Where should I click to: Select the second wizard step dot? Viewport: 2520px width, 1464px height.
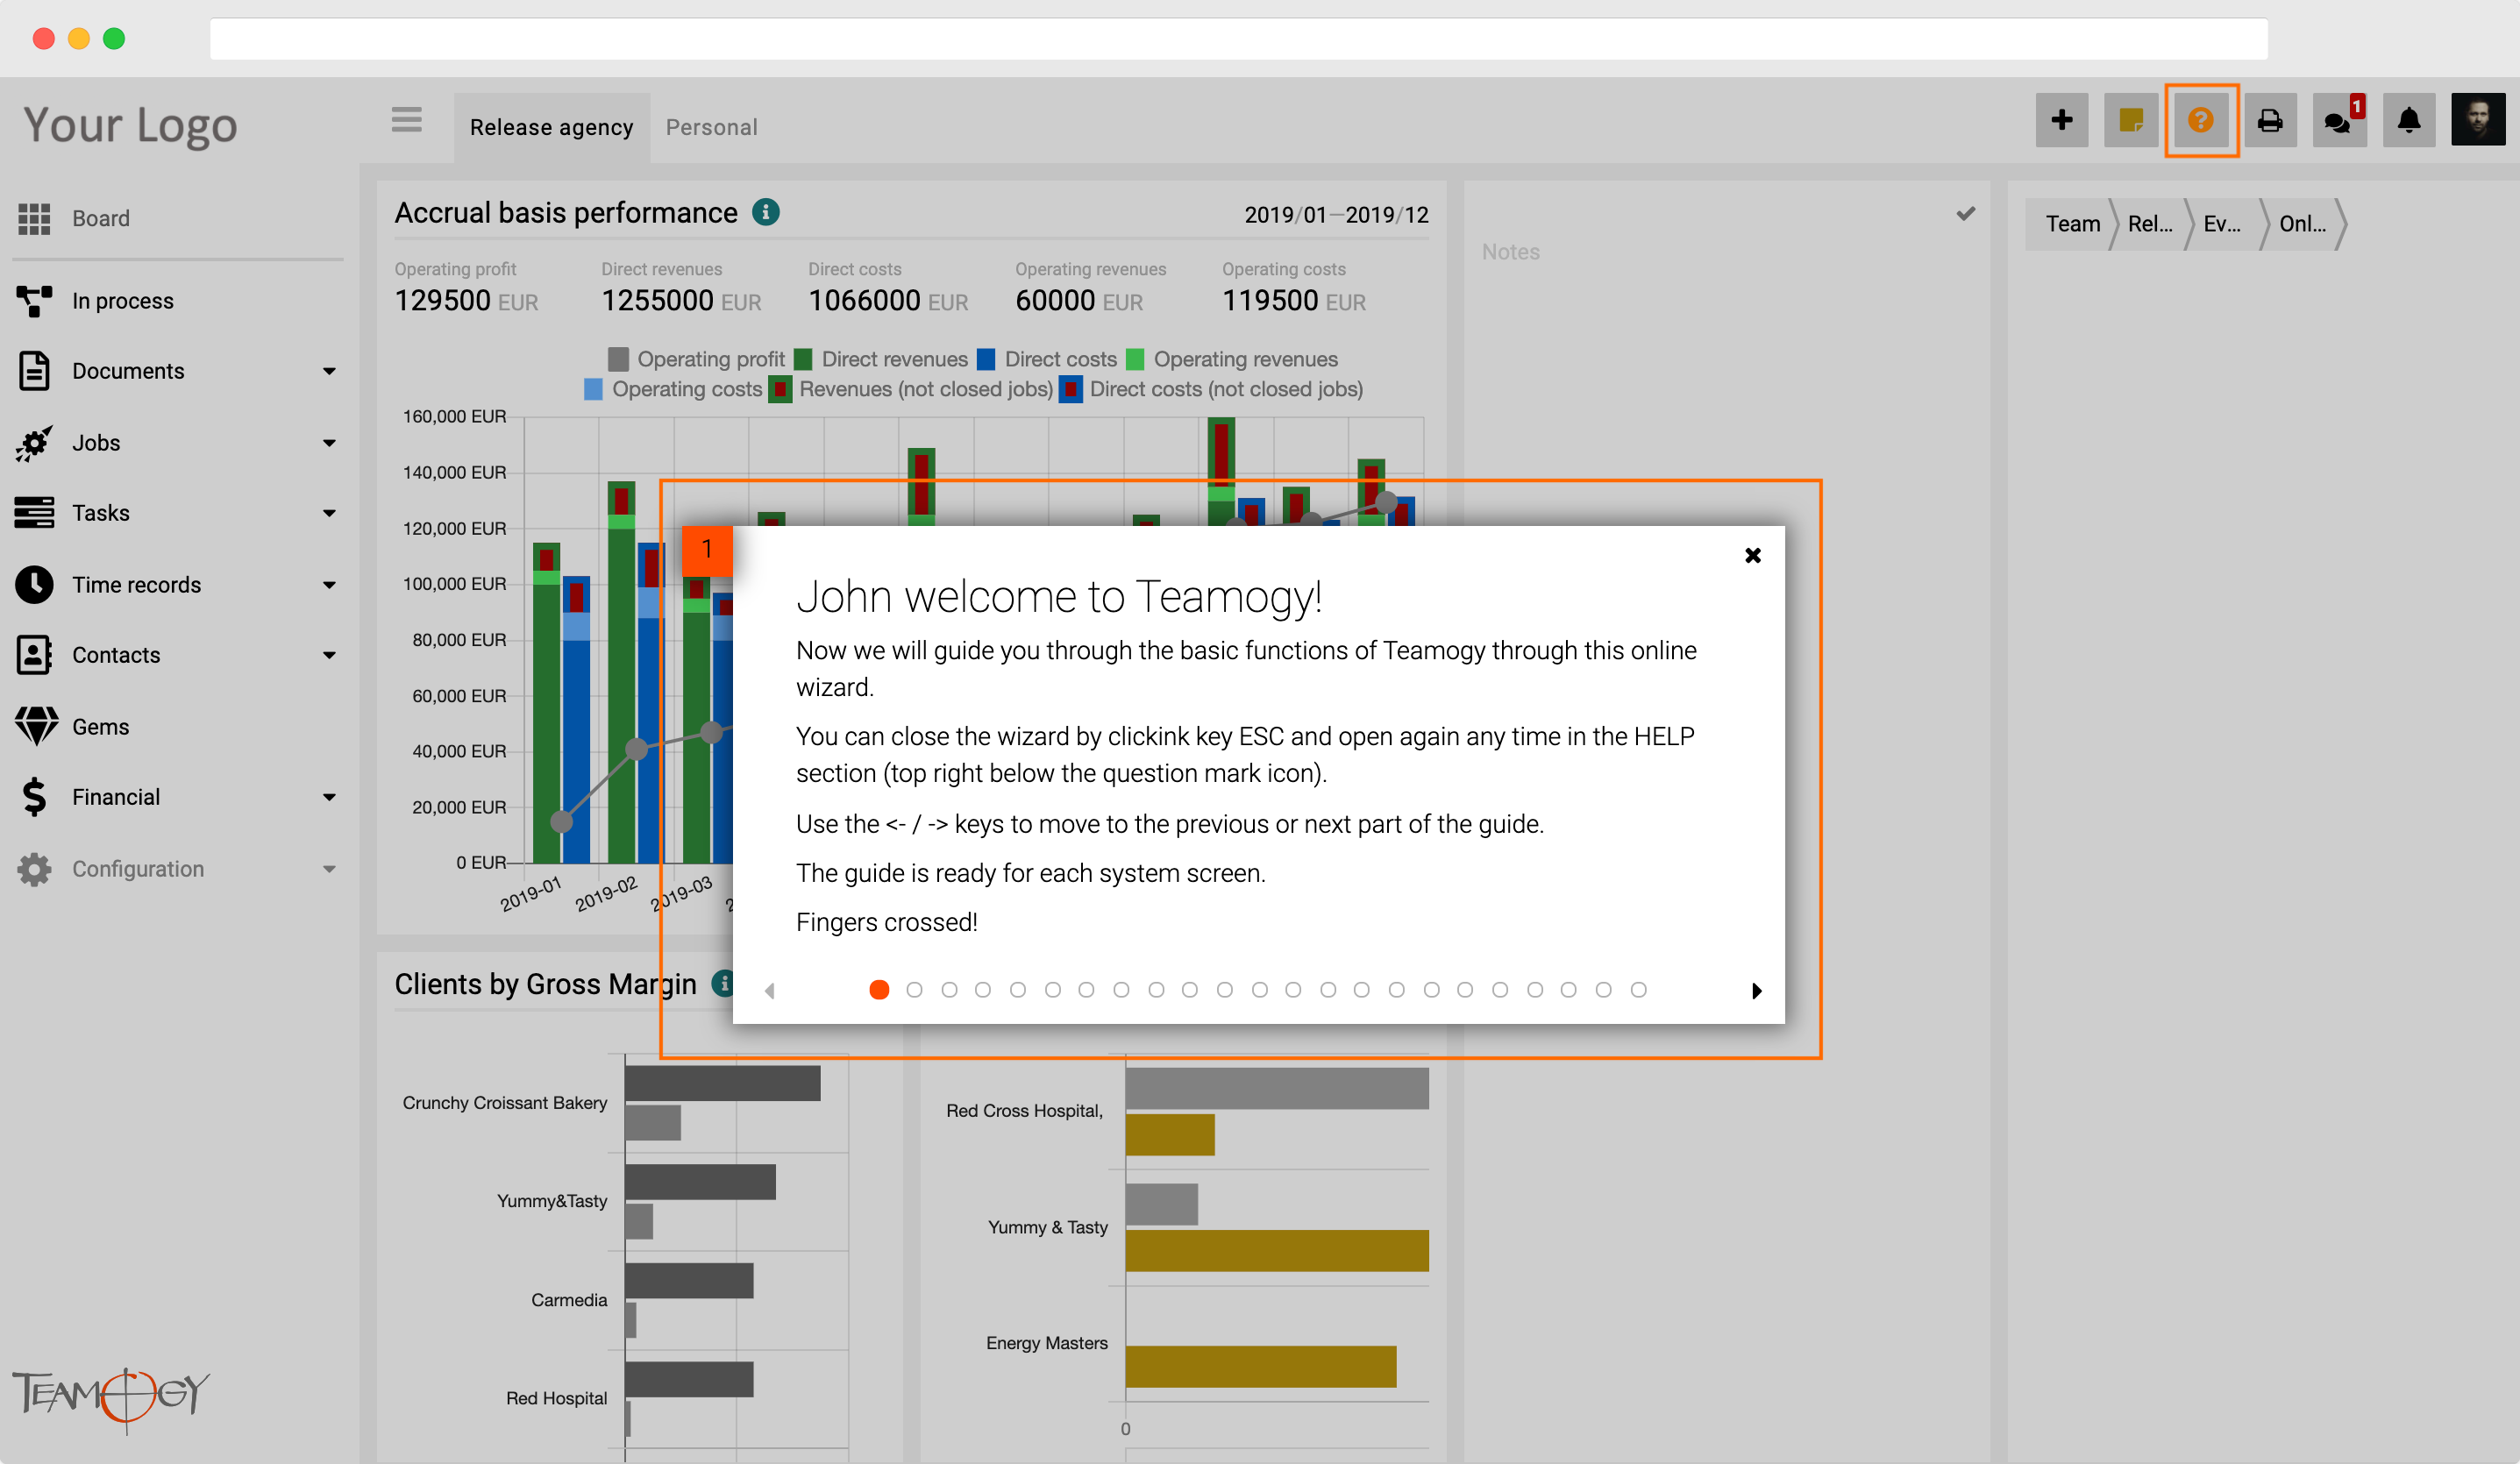click(914, 989)
